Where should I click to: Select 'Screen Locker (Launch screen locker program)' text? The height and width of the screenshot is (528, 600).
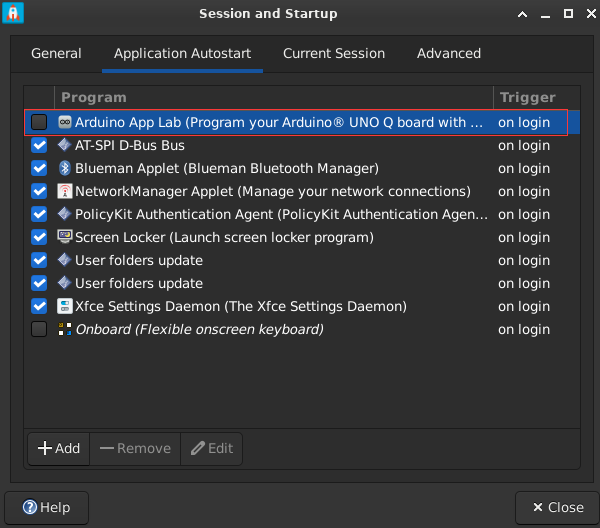[x=224, y=237]
